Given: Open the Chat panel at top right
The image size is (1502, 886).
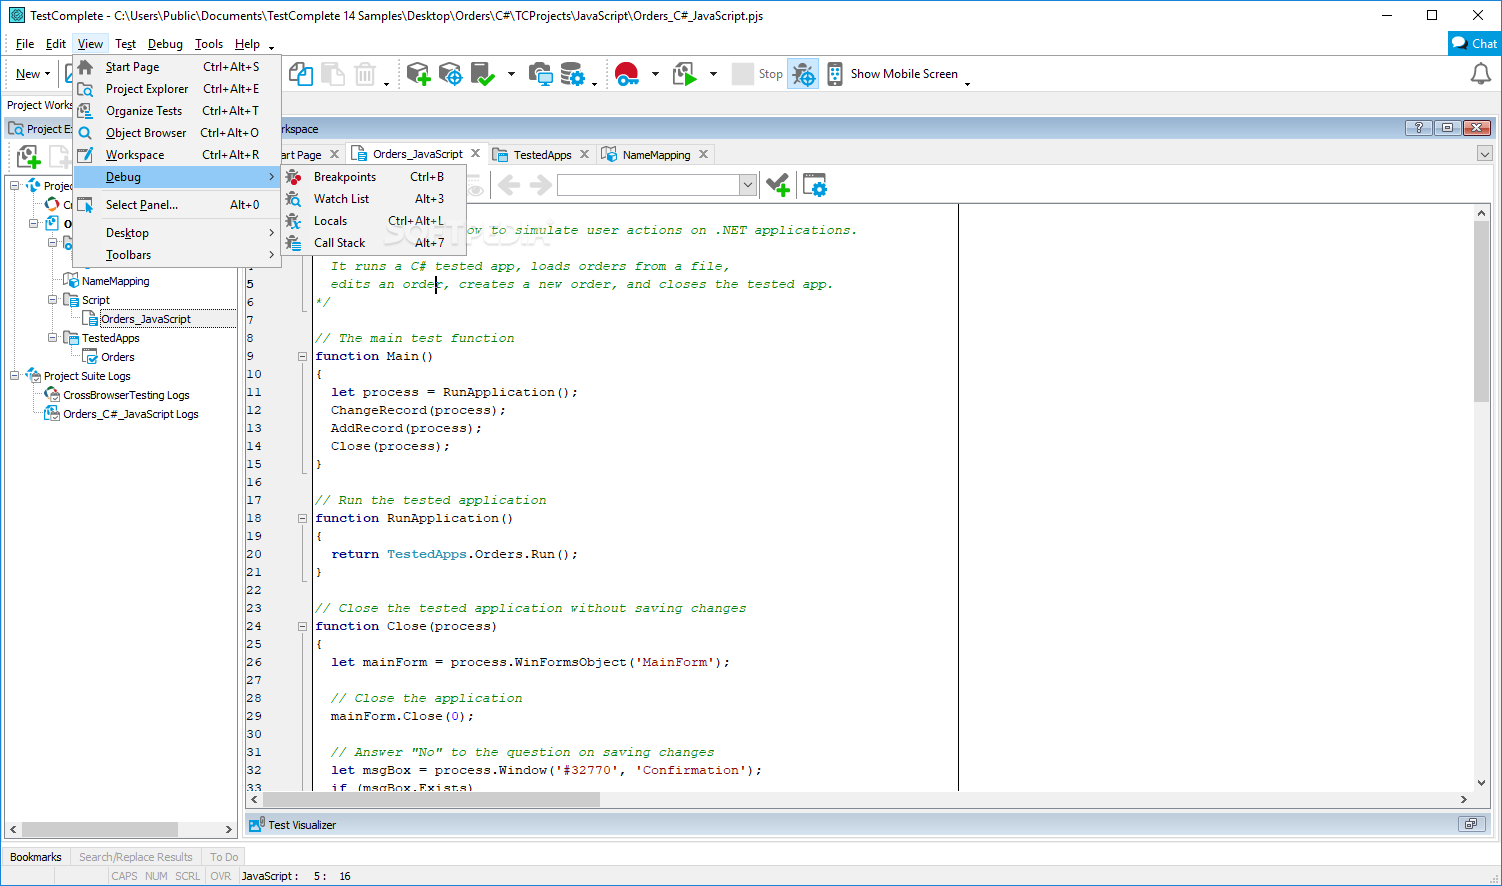Looking at the screenshot, I should pyautogui.click(x=1475, y=43).
